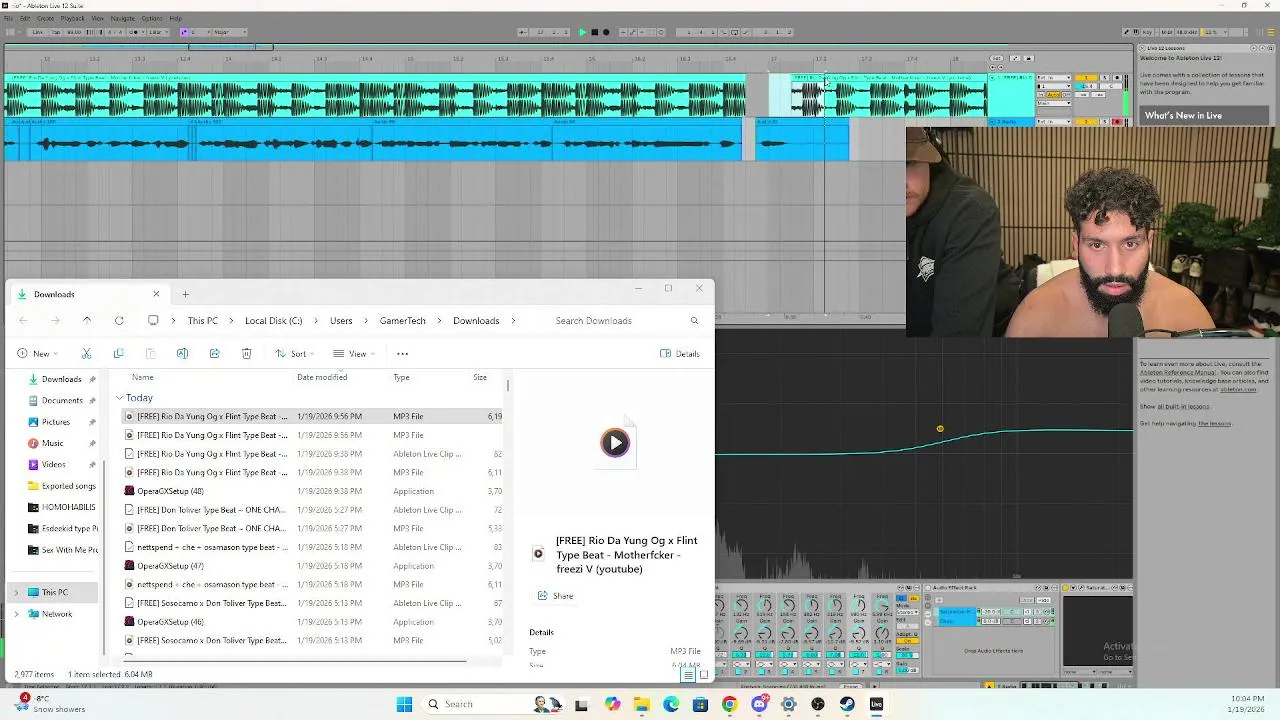Open Ableton Navigate menu
This screenshot has width=1280, height=720.
point(122,18)
